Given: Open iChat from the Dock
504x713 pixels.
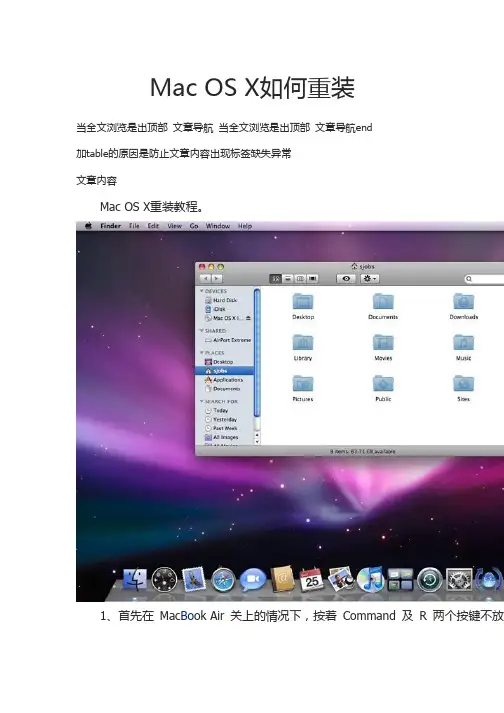Looking at the screenshot, I should coord(252,580).
